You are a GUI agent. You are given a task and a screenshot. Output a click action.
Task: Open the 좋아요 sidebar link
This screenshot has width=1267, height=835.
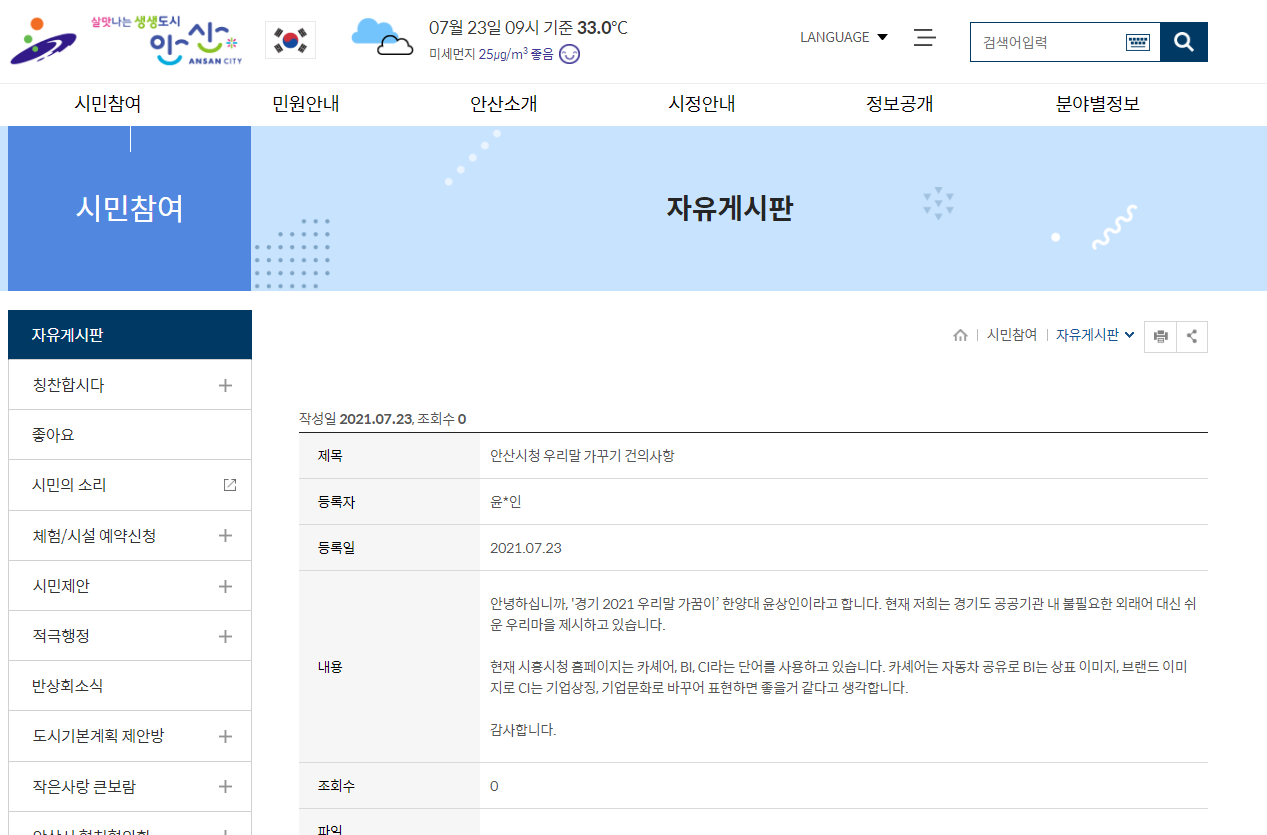tap(54, 435)
